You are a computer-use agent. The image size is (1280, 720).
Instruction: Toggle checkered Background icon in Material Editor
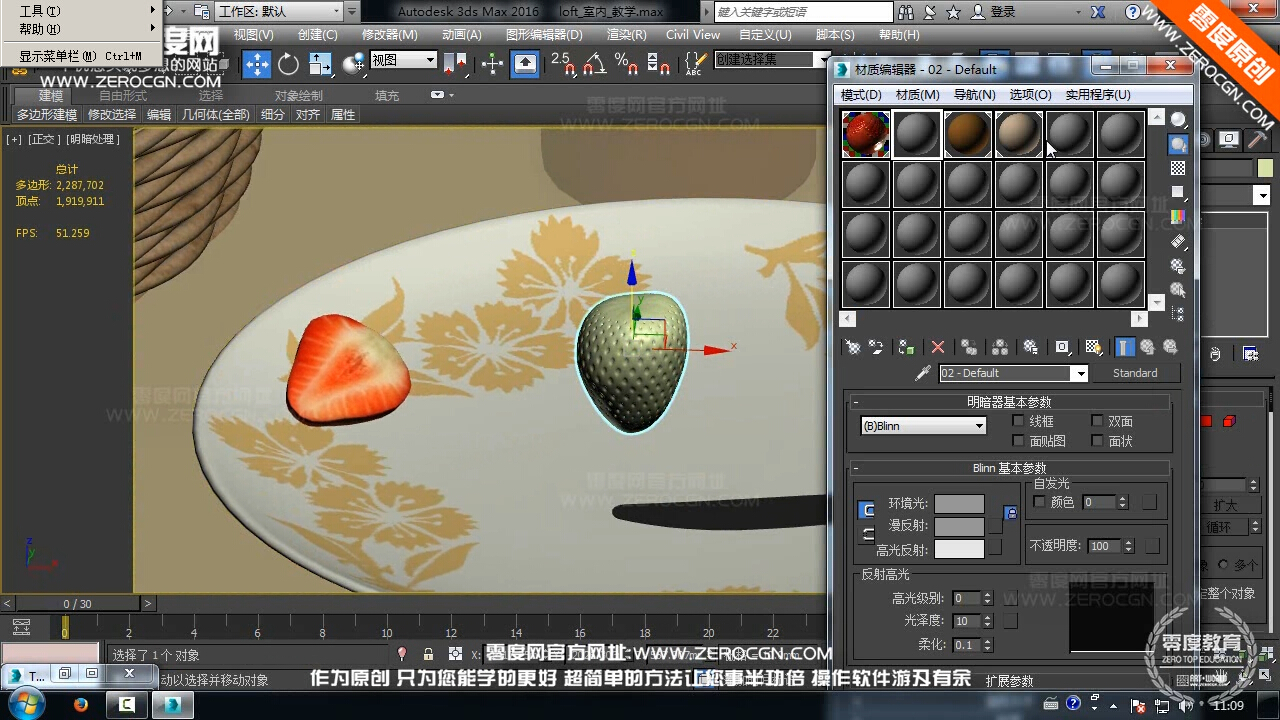coord(1178,168)
